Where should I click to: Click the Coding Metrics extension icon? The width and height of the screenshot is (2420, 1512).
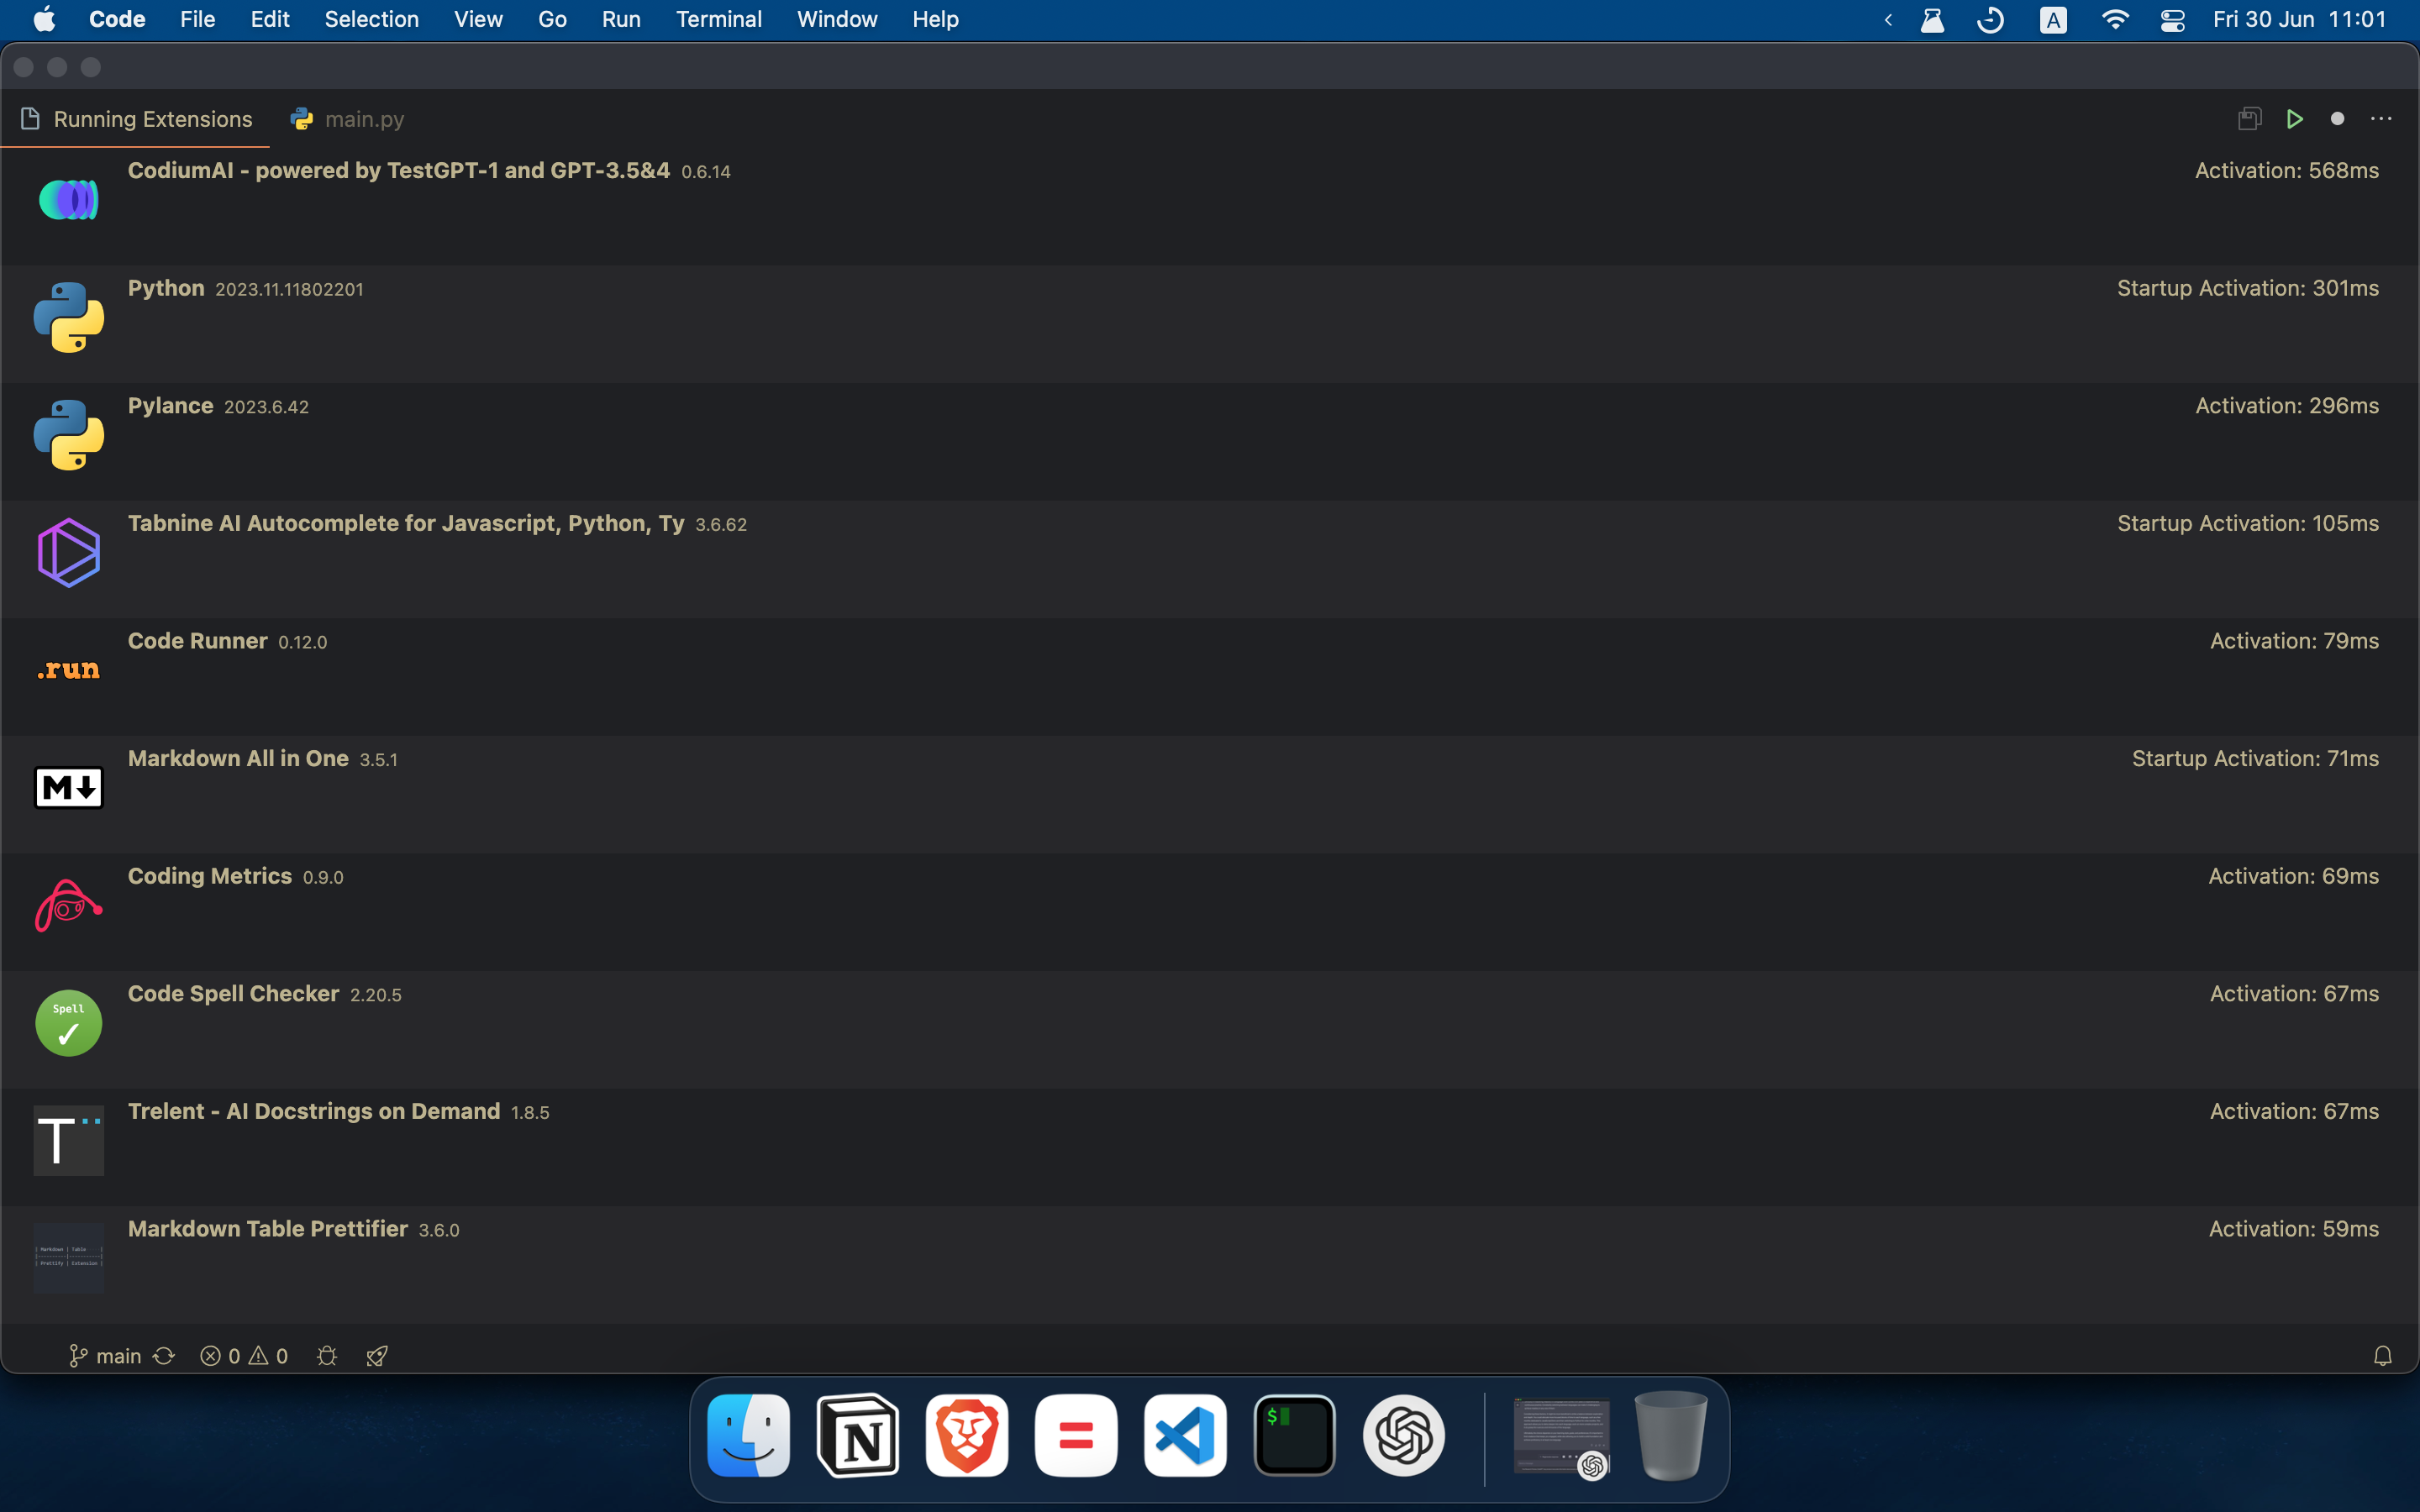tap(68, 904)
